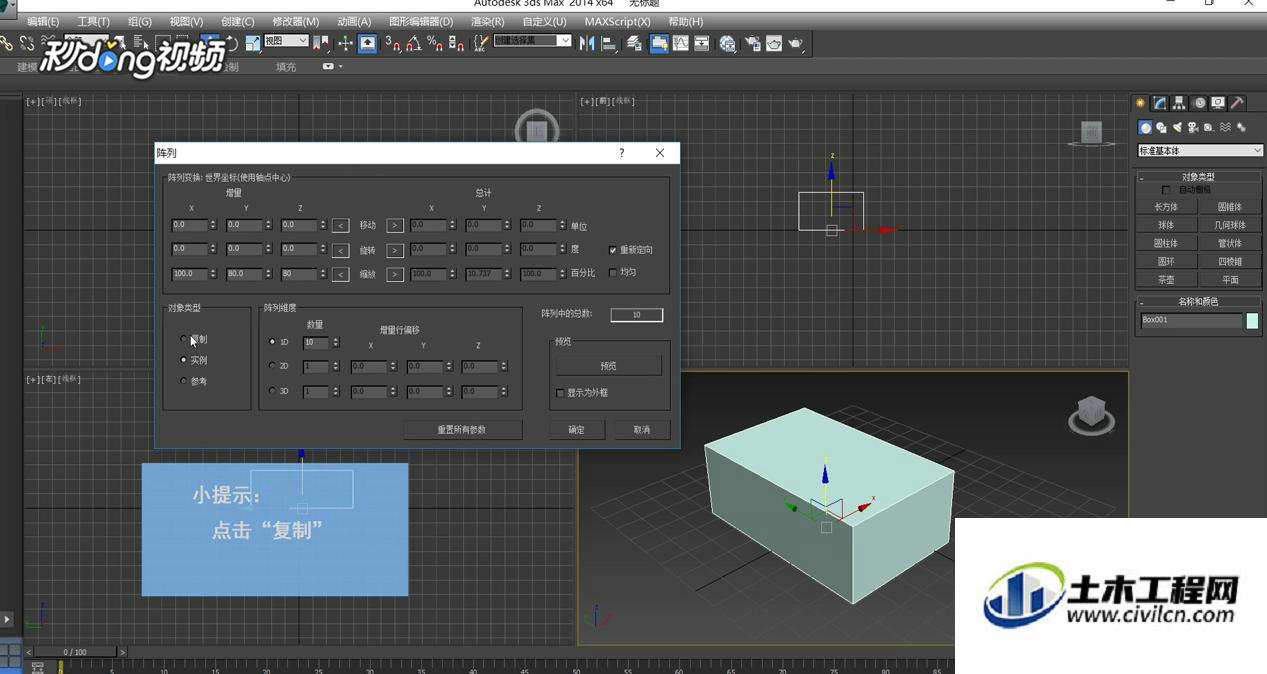The width and height of the screenshot is (1267, 674).
Task: Toggle the 自动栅格 checkbox
Action: 1166,190
